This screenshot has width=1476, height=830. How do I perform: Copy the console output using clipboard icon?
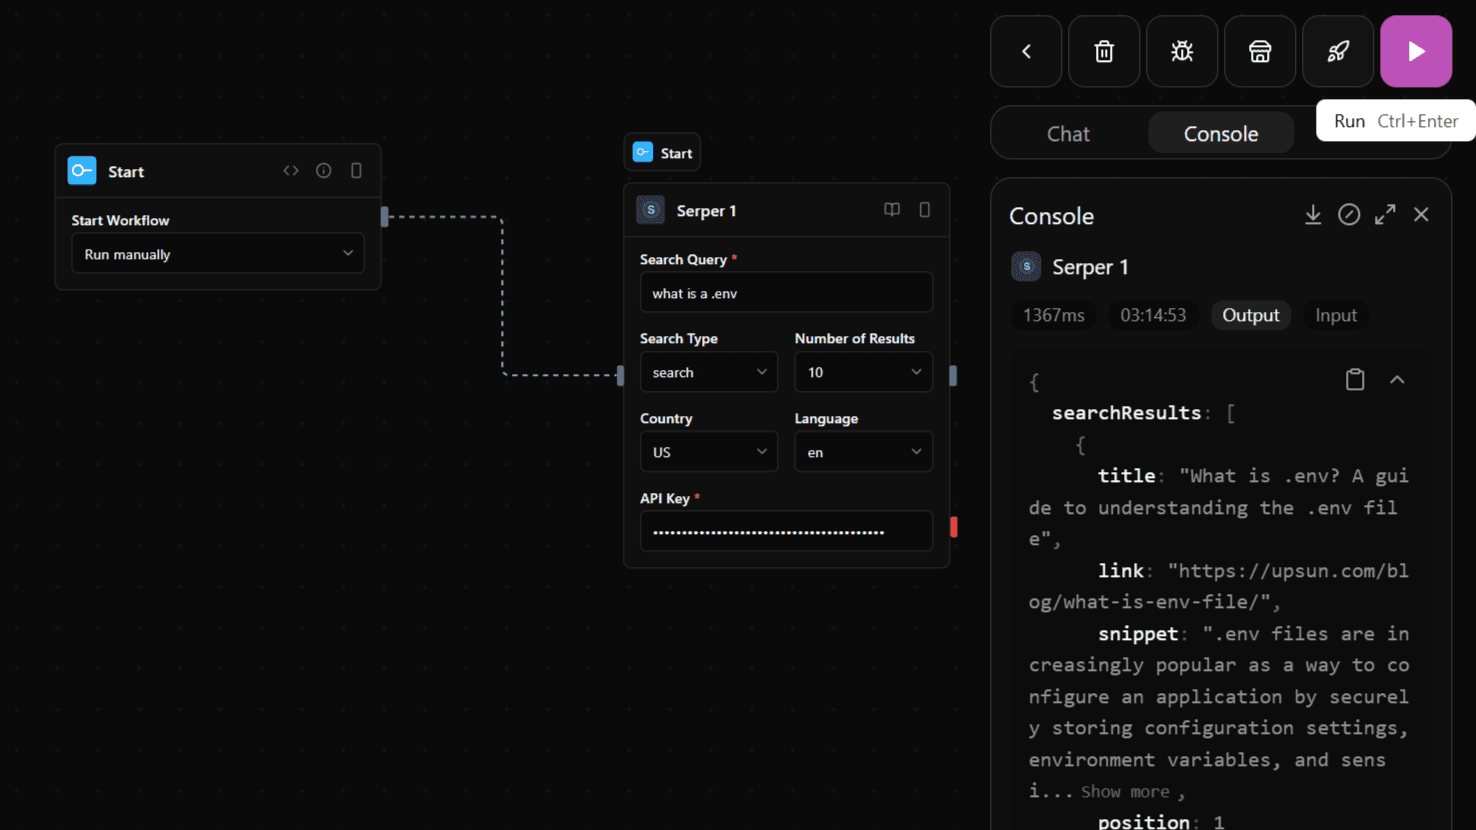tap(1355, 380)
